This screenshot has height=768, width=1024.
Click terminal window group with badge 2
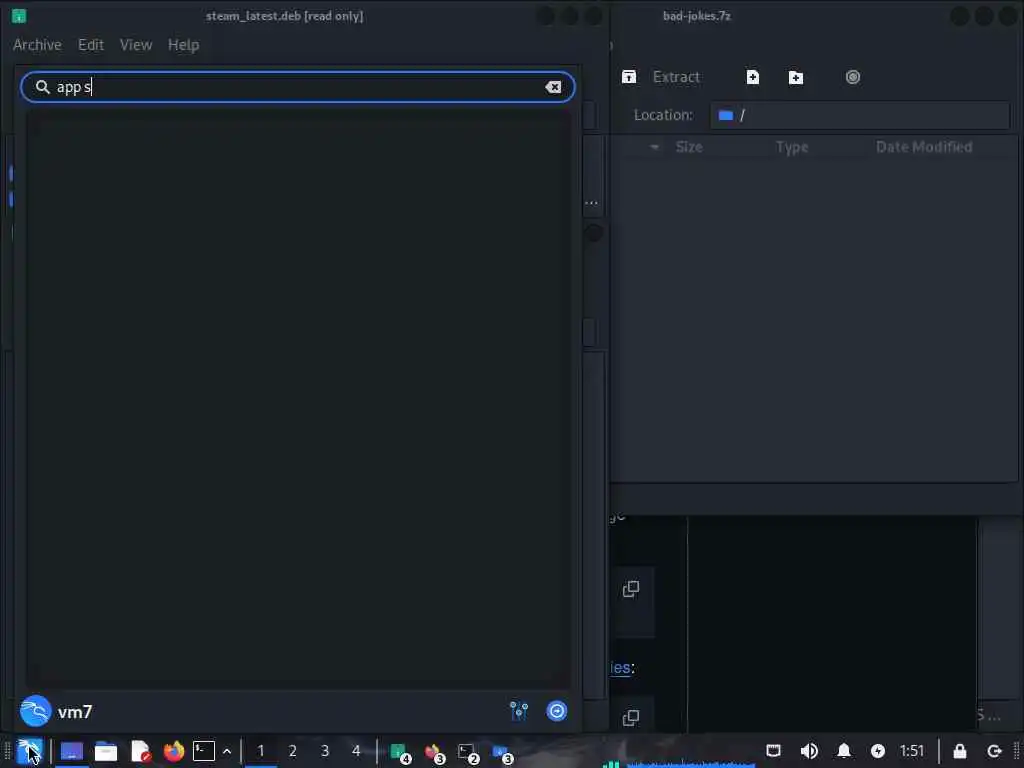[x=468, y=753]
